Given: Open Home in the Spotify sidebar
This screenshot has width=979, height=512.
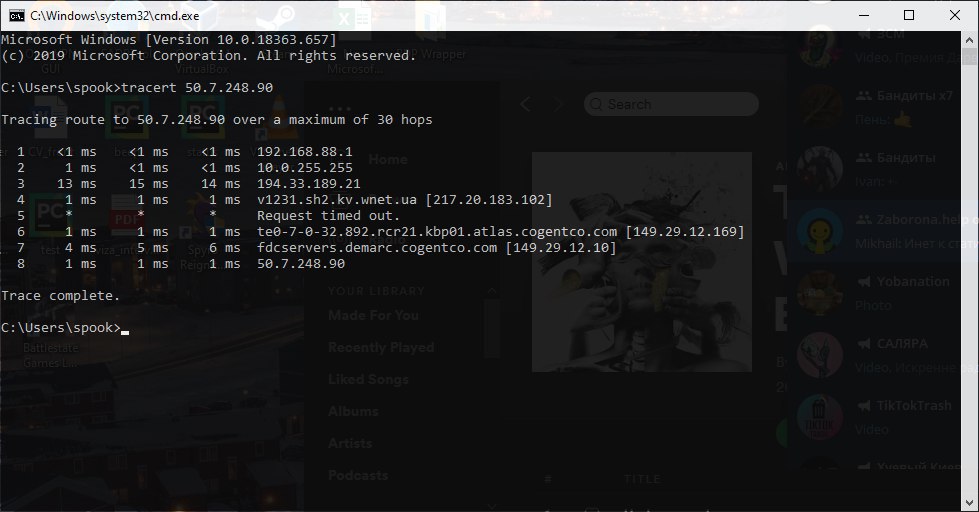Looking at the screenshot, I should tap(388, 159).
